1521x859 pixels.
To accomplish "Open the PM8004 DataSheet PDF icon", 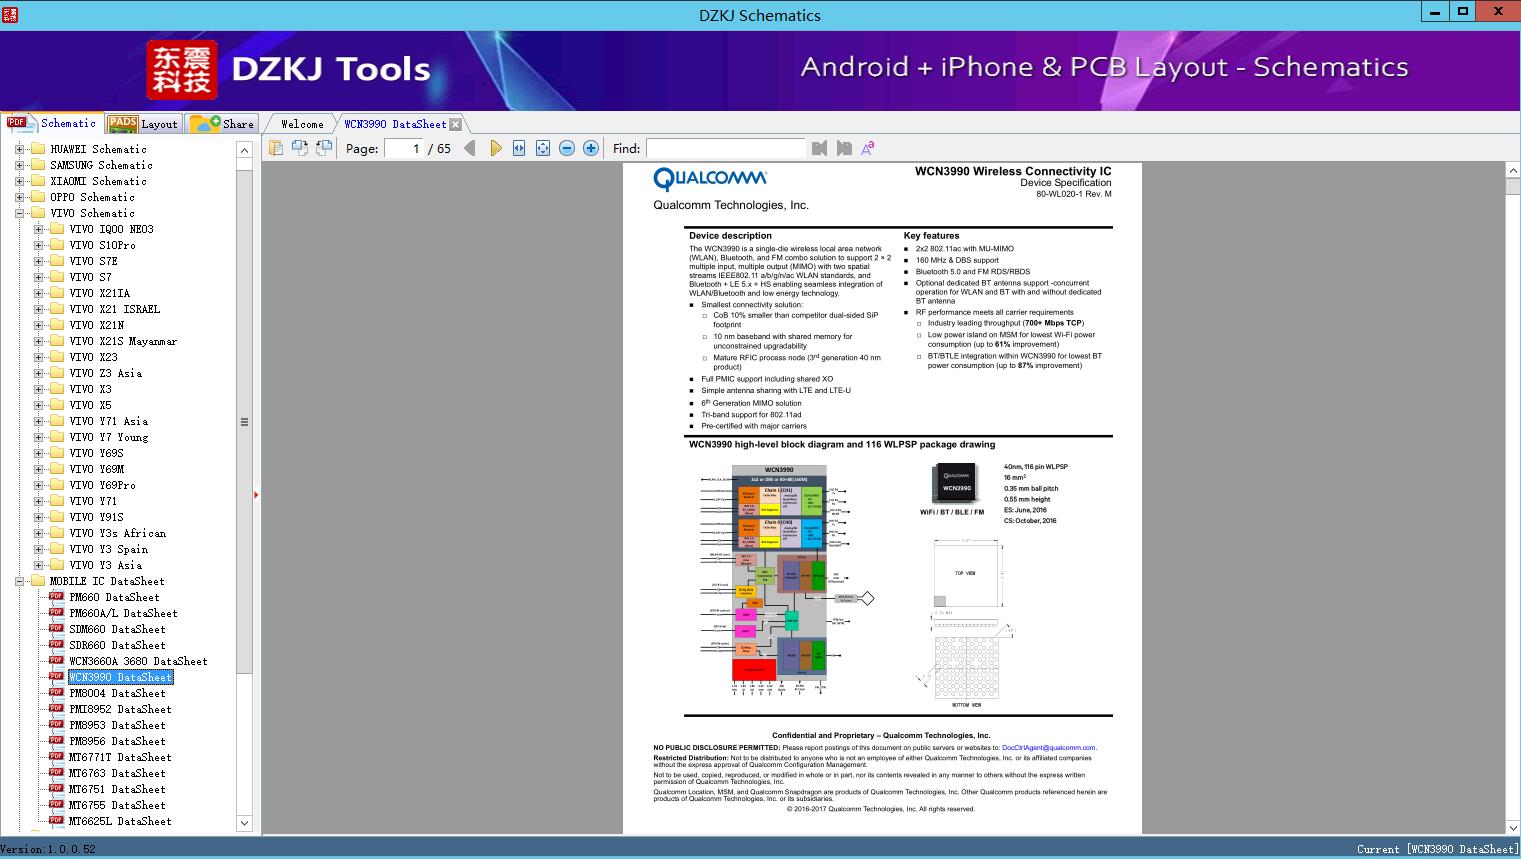I will click(x=56, y=693).
